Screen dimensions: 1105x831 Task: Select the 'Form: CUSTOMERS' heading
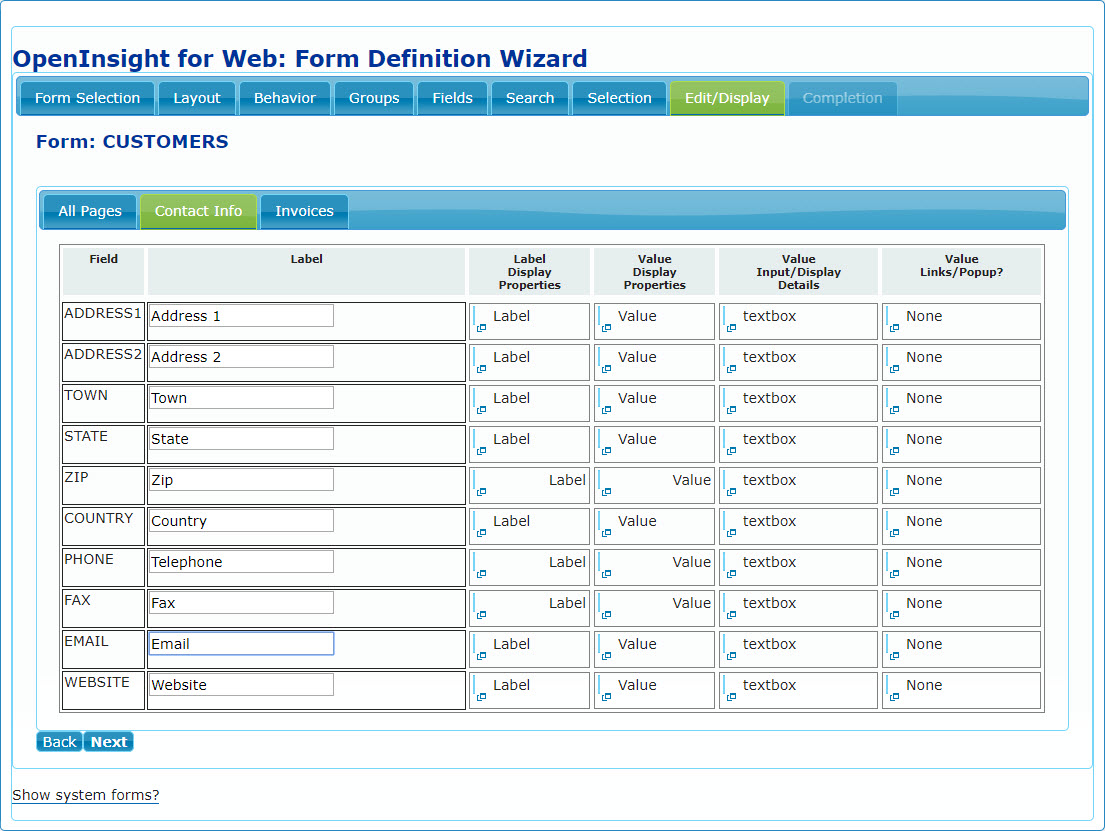coord(132,142)
